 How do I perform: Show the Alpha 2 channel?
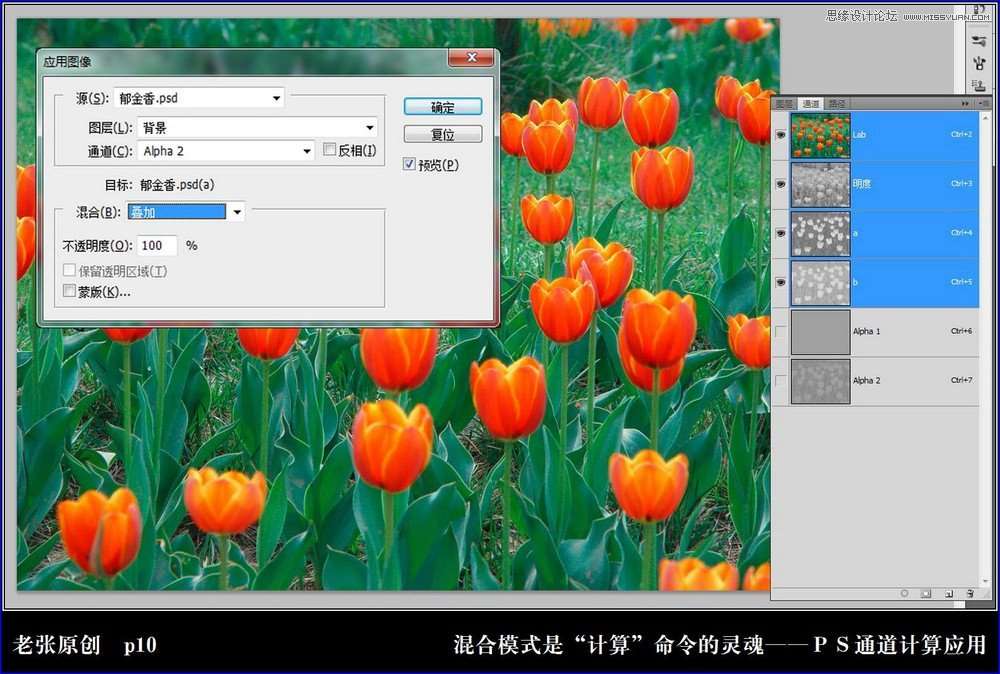pos(781,381)
